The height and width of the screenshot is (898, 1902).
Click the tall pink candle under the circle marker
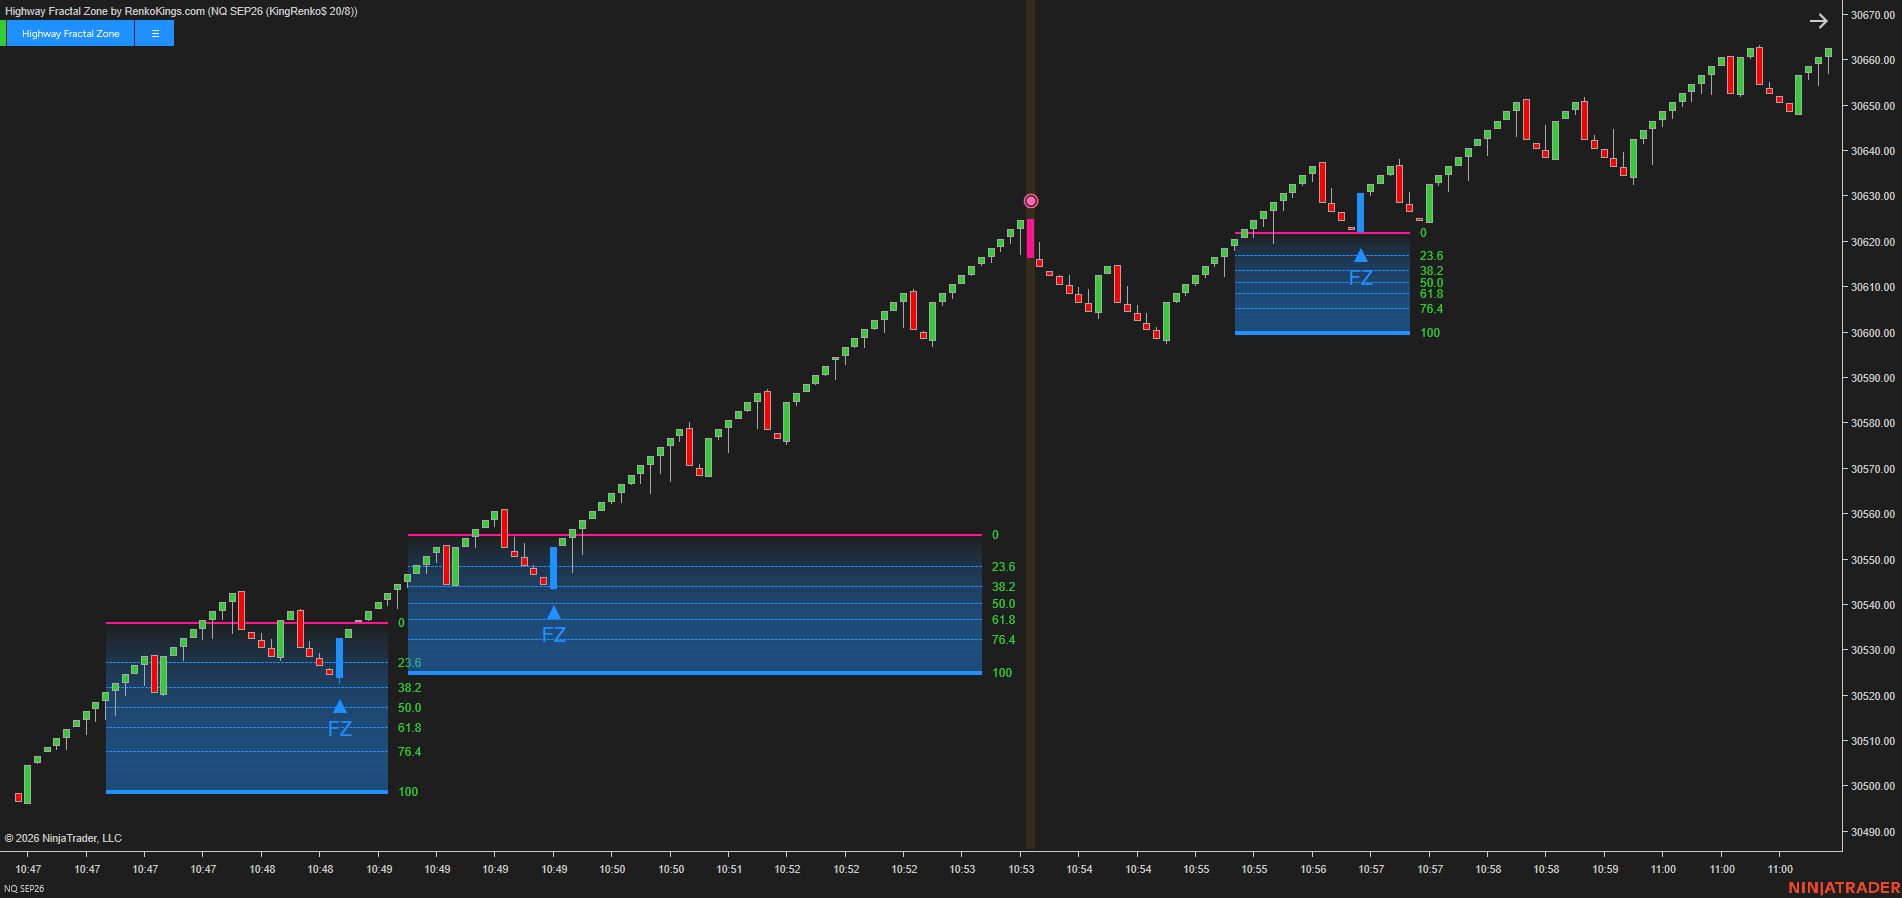point(1031,238)
